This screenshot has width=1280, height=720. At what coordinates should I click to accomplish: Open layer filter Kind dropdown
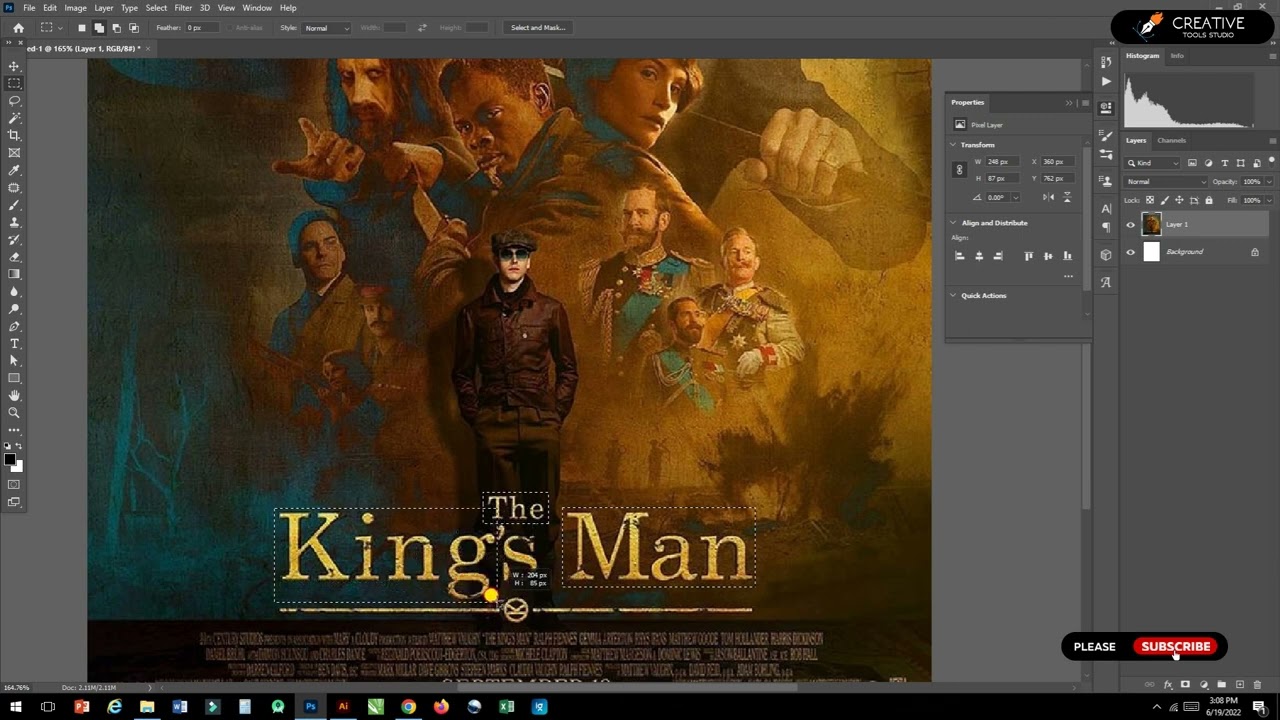1153,163
